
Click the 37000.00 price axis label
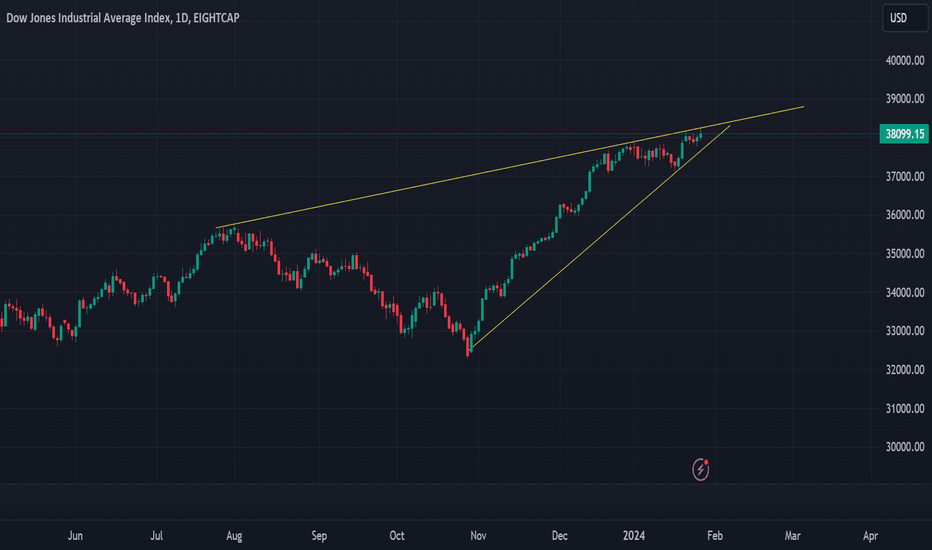coord(905,176)
